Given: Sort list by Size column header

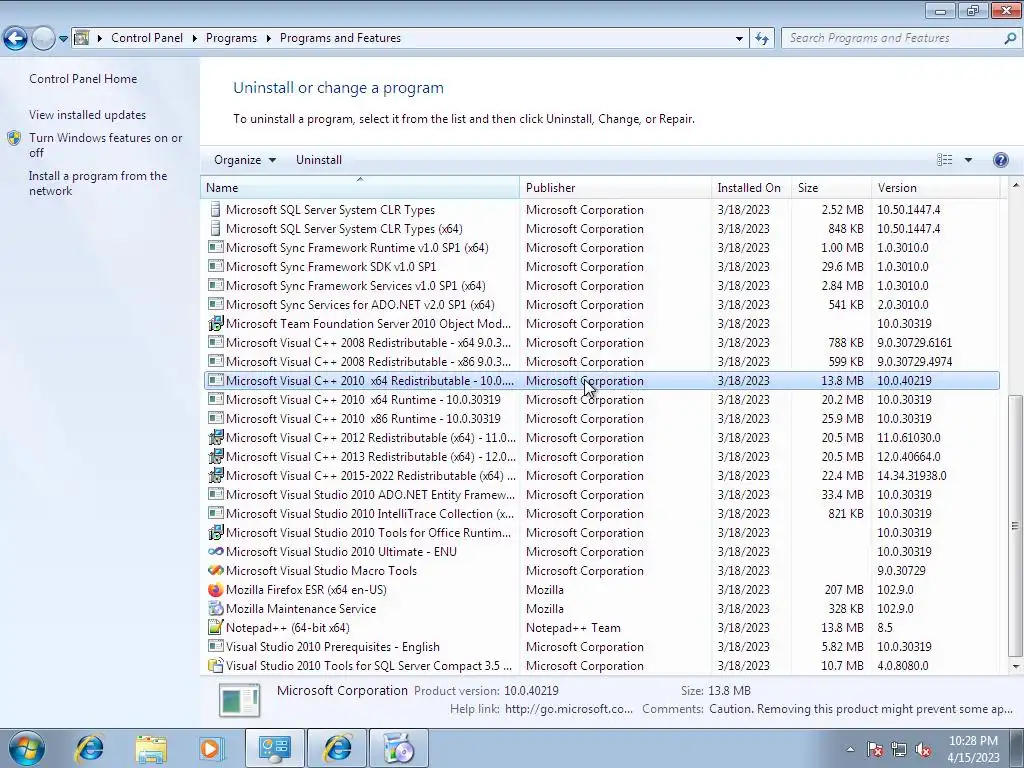Looking at the screenshot, I should pos(831,187).
